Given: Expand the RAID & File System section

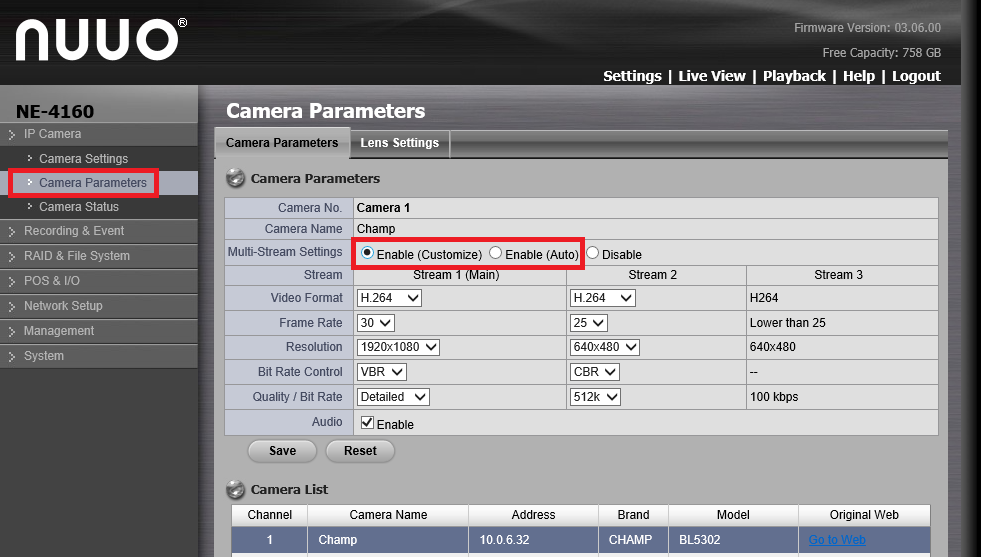Looking at the screenshot, I should tap(76, 256).
